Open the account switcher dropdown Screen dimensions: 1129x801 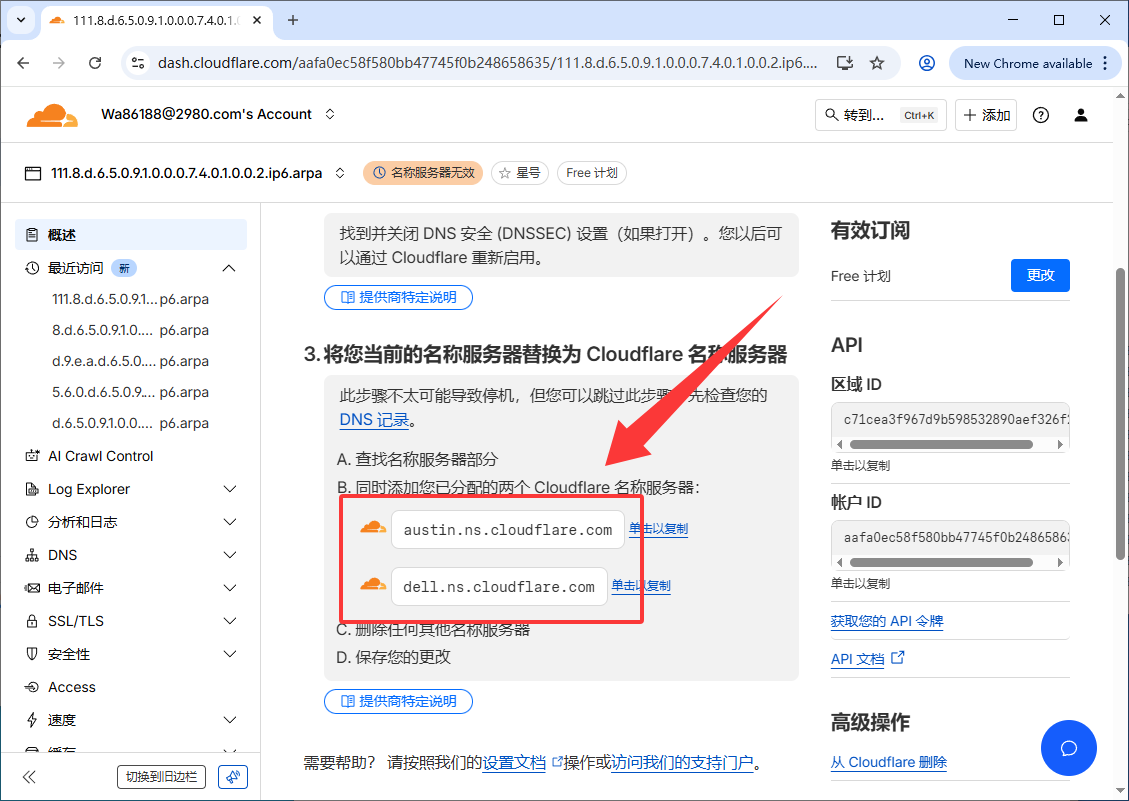(x=329, y=115)
